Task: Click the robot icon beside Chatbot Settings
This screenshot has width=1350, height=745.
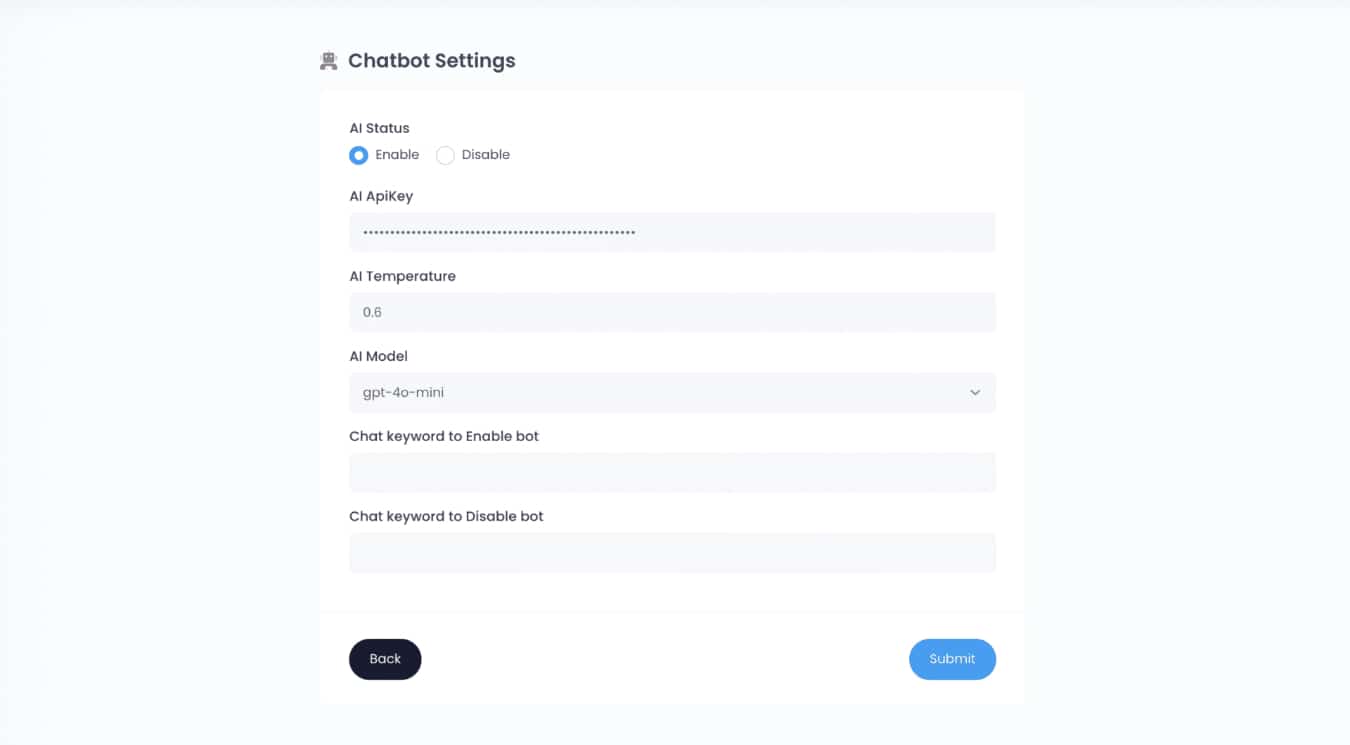Action: click(x=328, y=61)
